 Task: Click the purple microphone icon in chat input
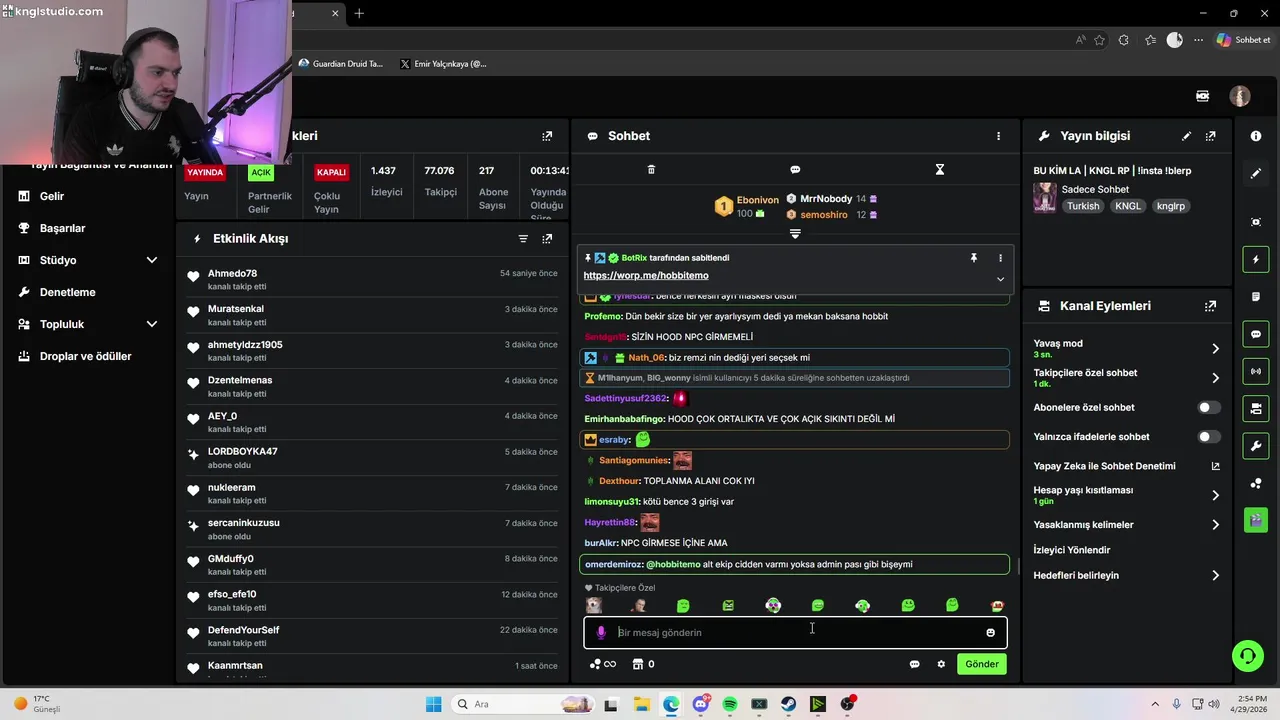point(601,633)
